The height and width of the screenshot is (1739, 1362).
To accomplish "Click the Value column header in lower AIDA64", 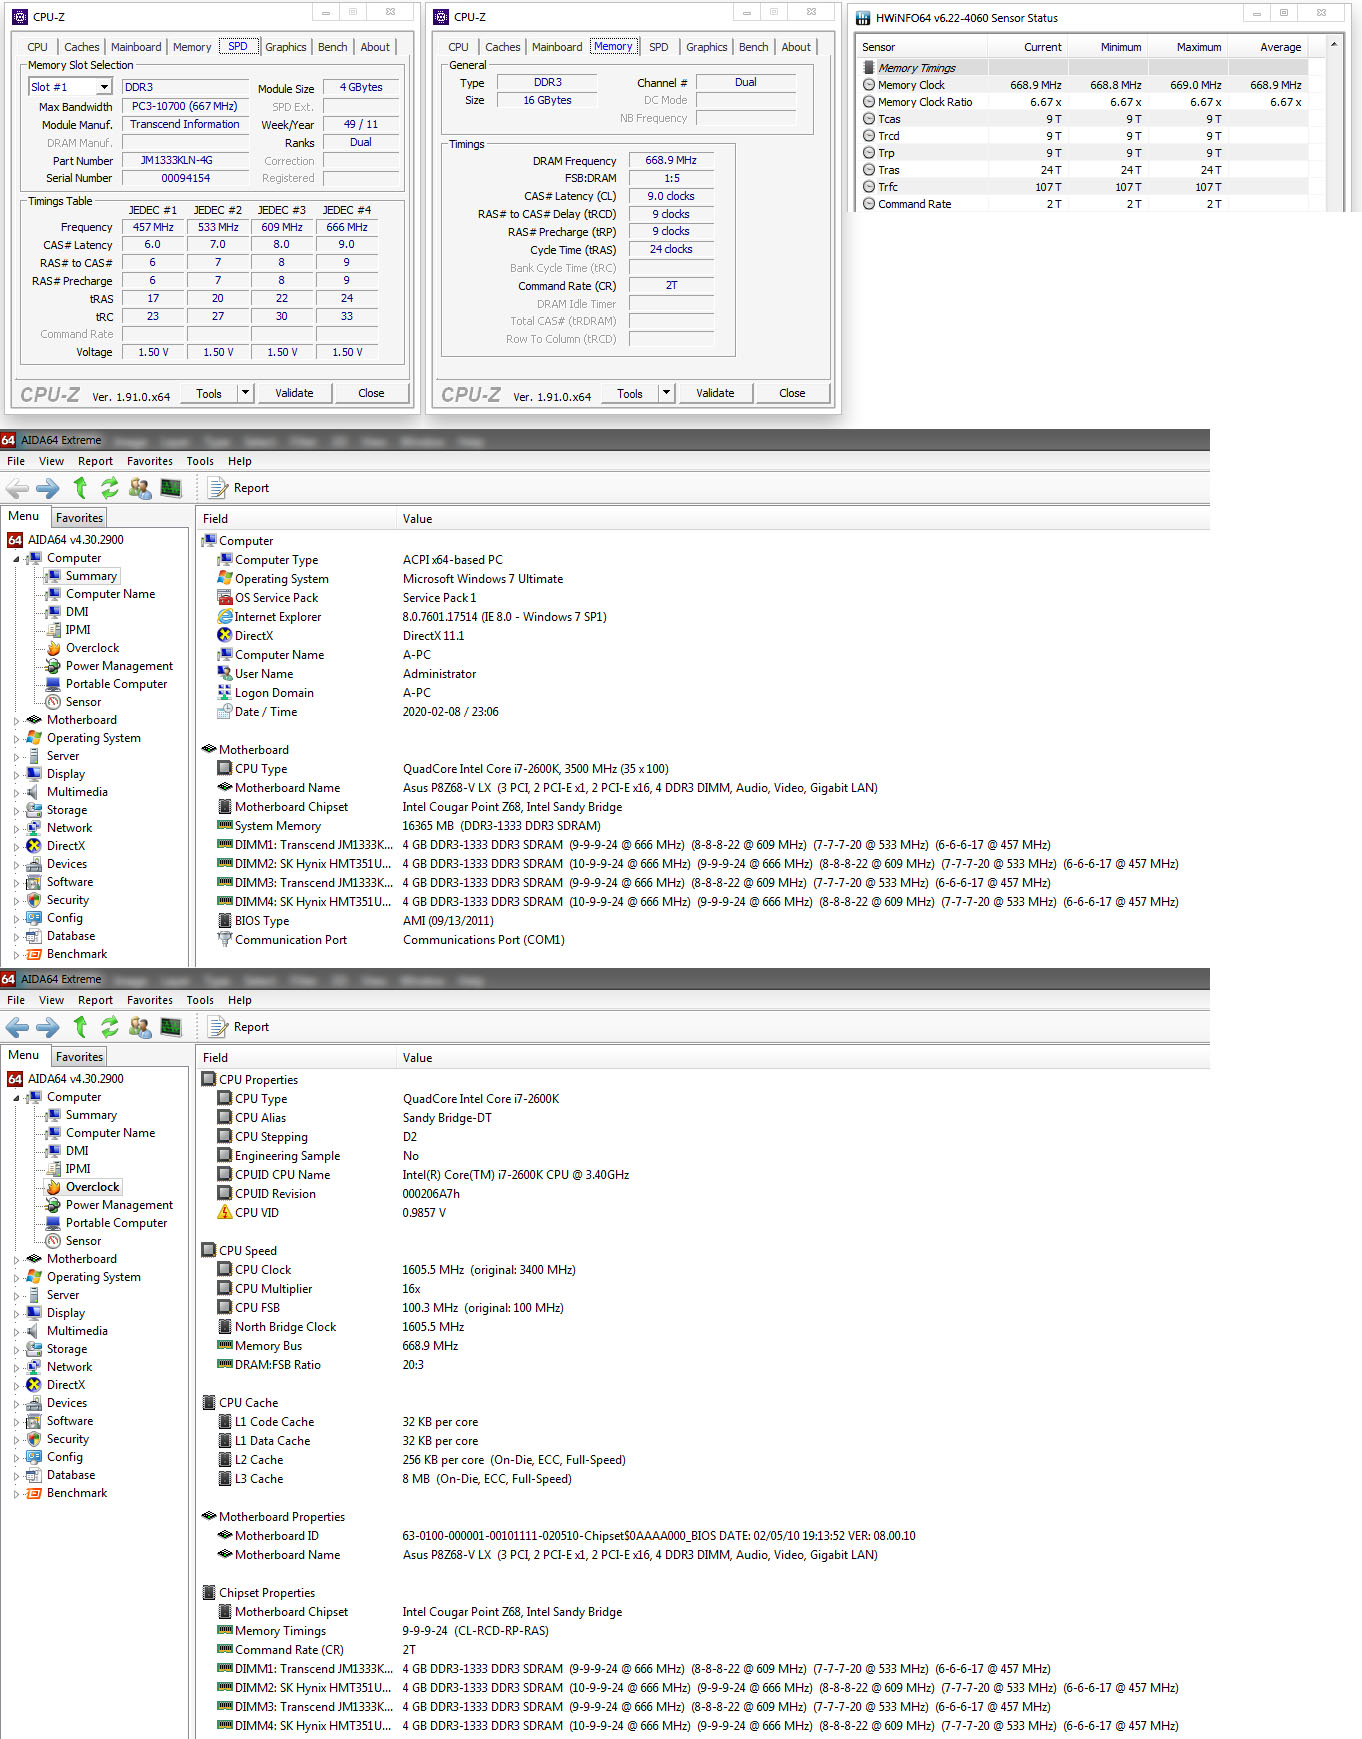I will 803,1058.
